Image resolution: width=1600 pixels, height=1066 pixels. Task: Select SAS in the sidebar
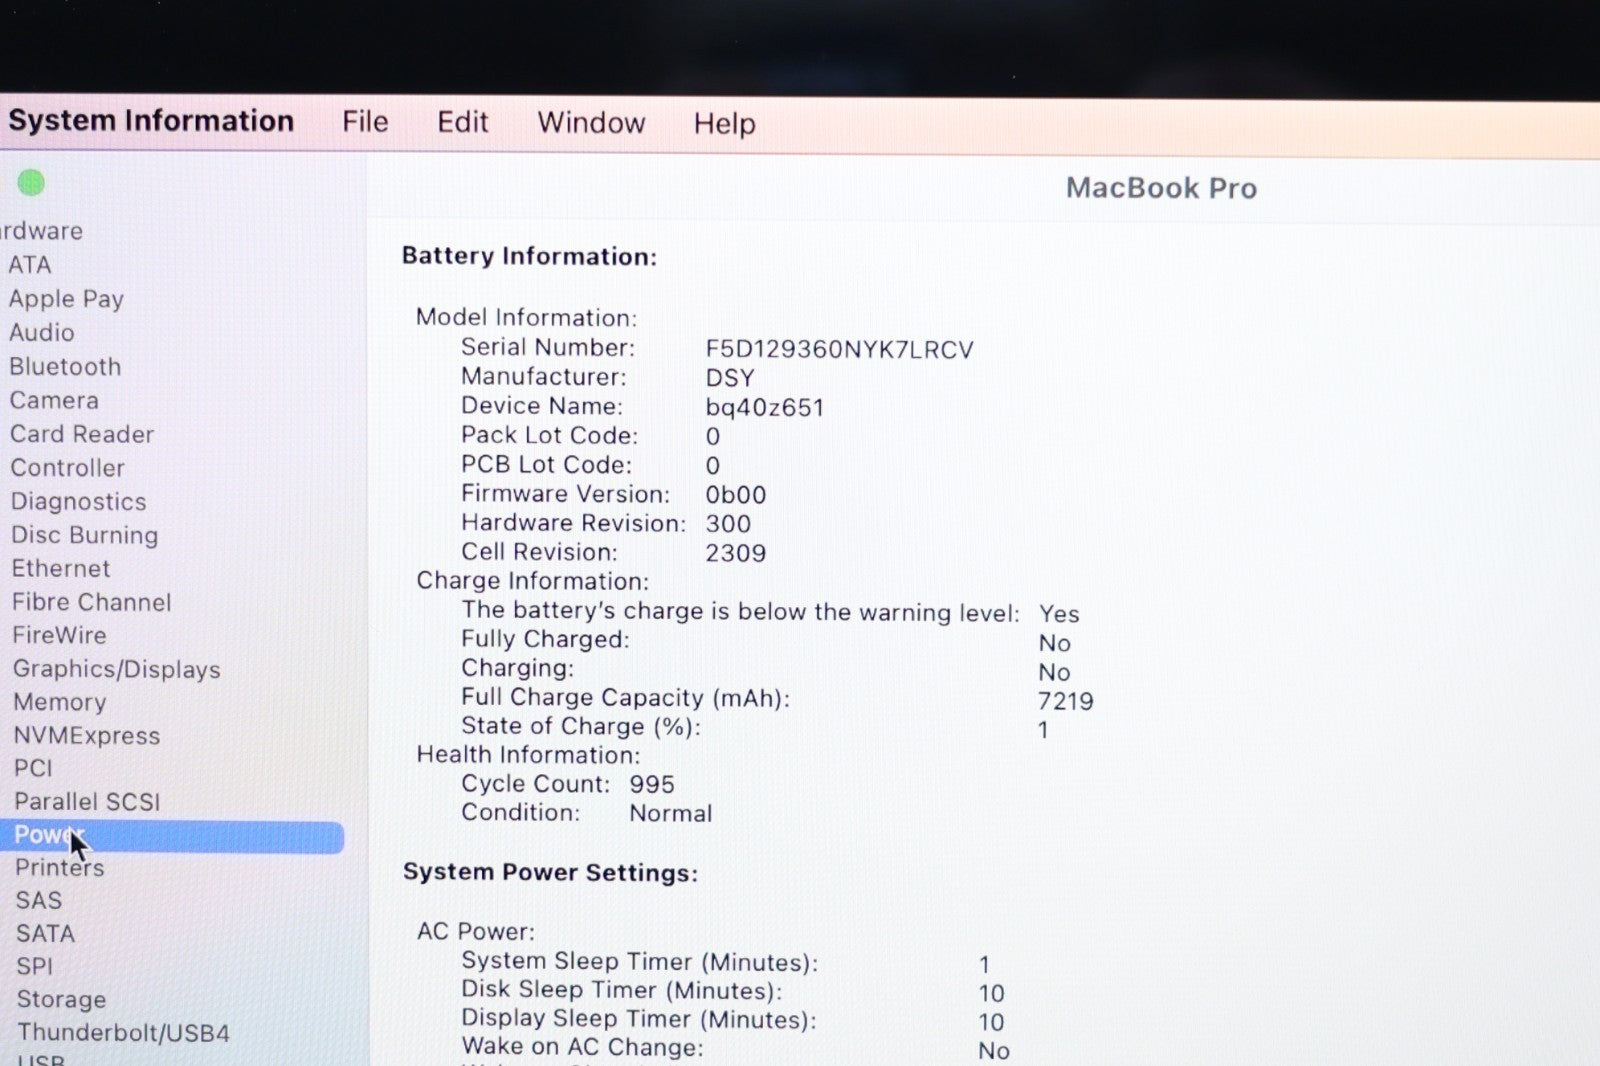39,900
